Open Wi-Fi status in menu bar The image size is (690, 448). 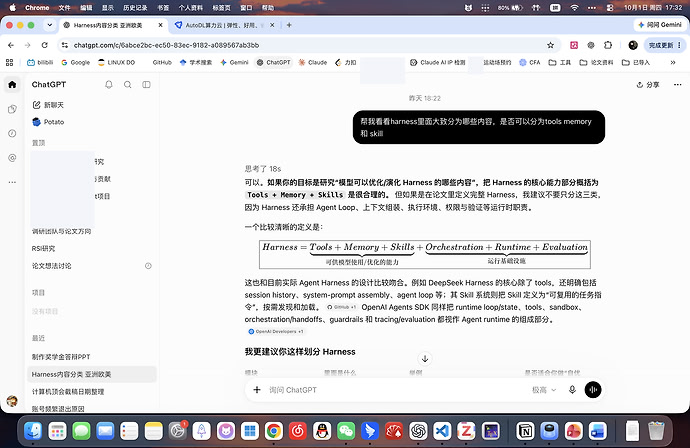(x=574, y=7)
